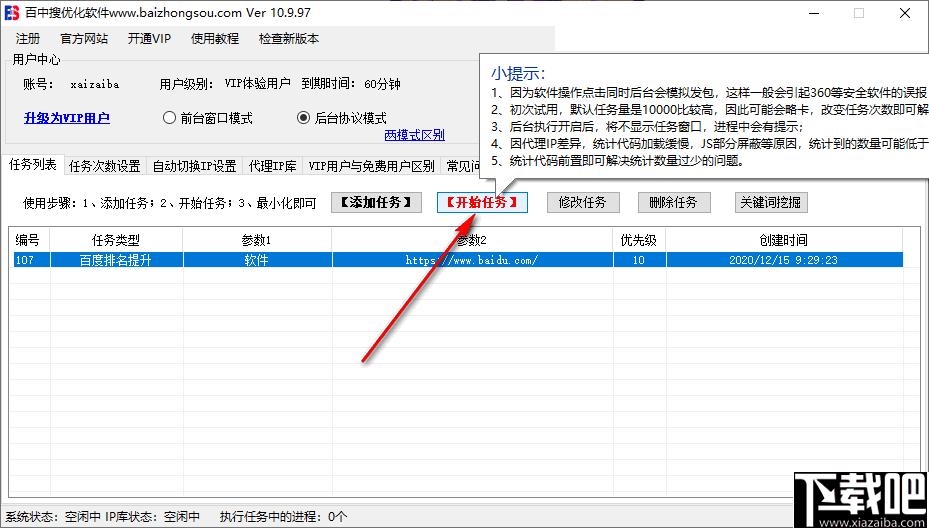Click 执行任务中的进程: 0个 status text
Image resolution: width=929 pixels, height=528 pixels.
283,516
